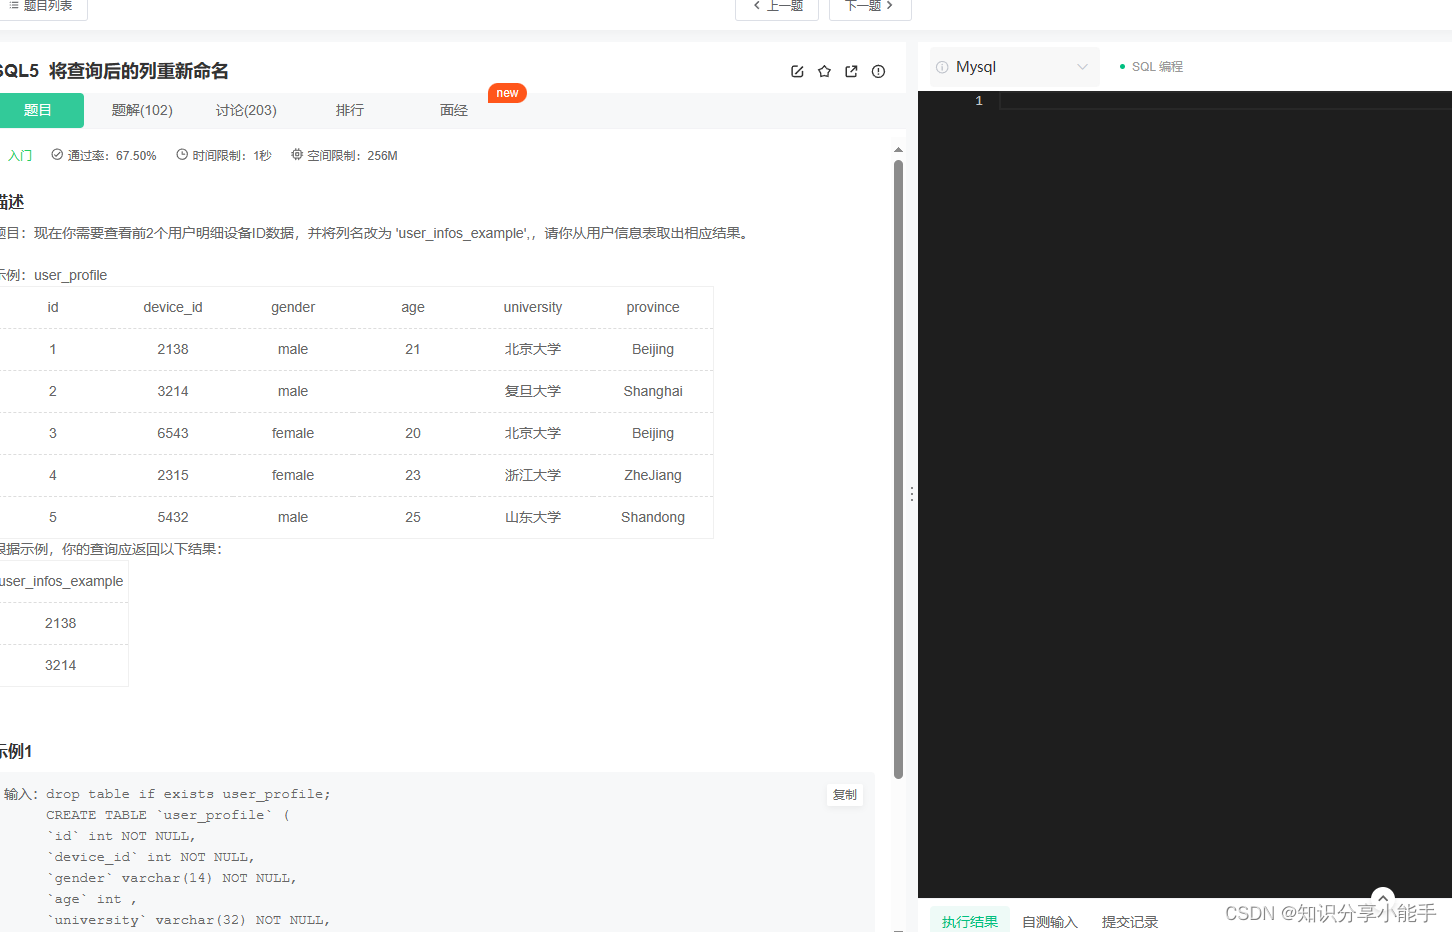Viewport: 1452px width, 932px height.
Task: Click the problem list icon button
Action: tap(43, 6)
